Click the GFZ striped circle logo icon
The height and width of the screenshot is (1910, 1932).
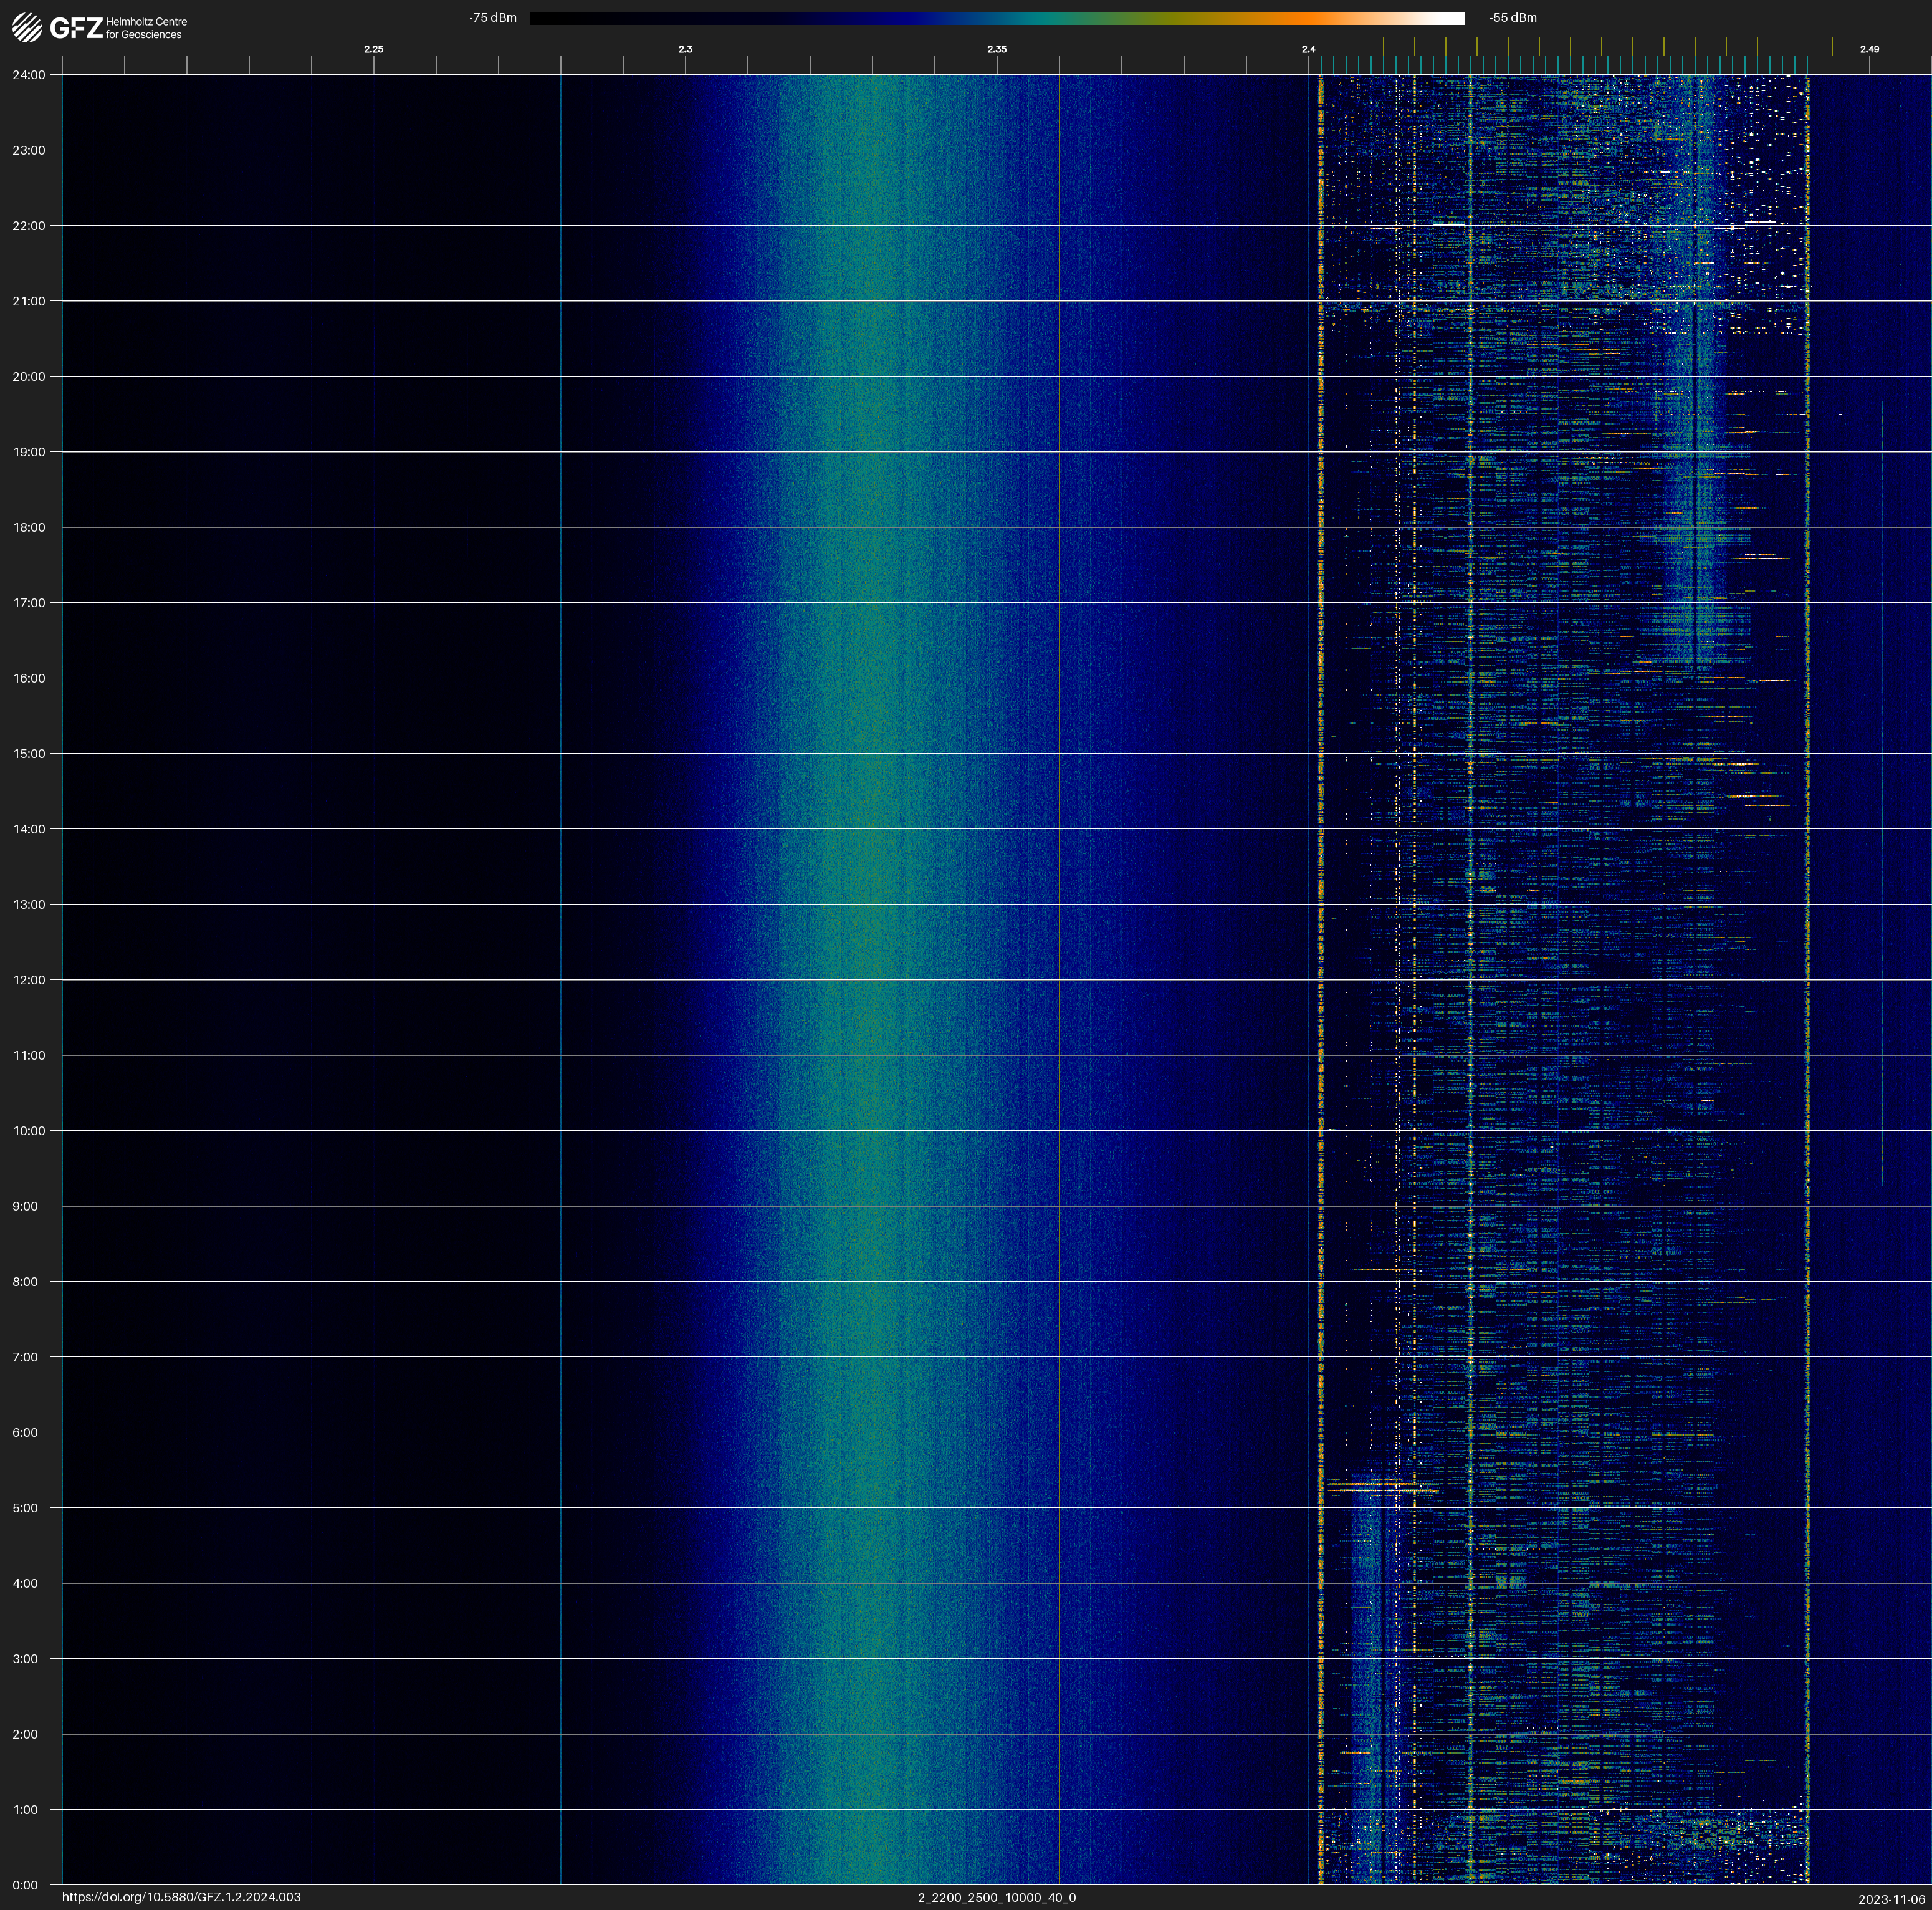pos(27,28)
